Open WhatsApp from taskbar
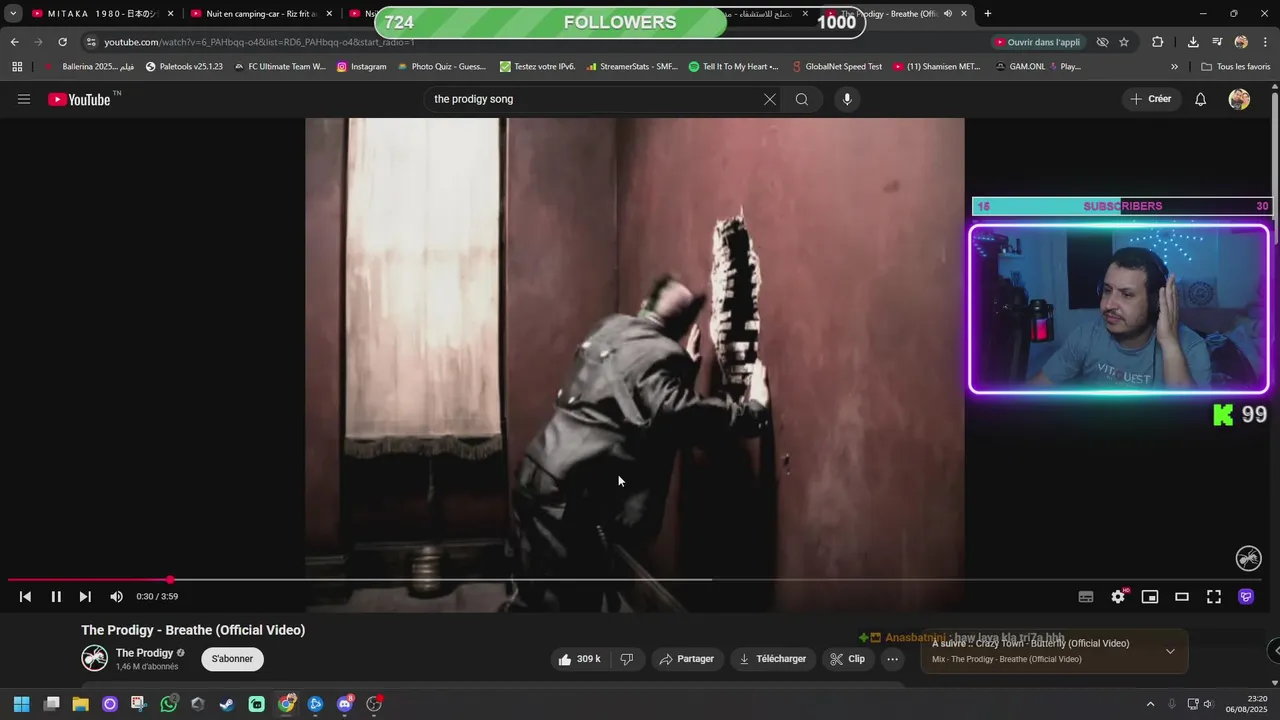The height and width of the screenshot is (720, 1280). 169,704
